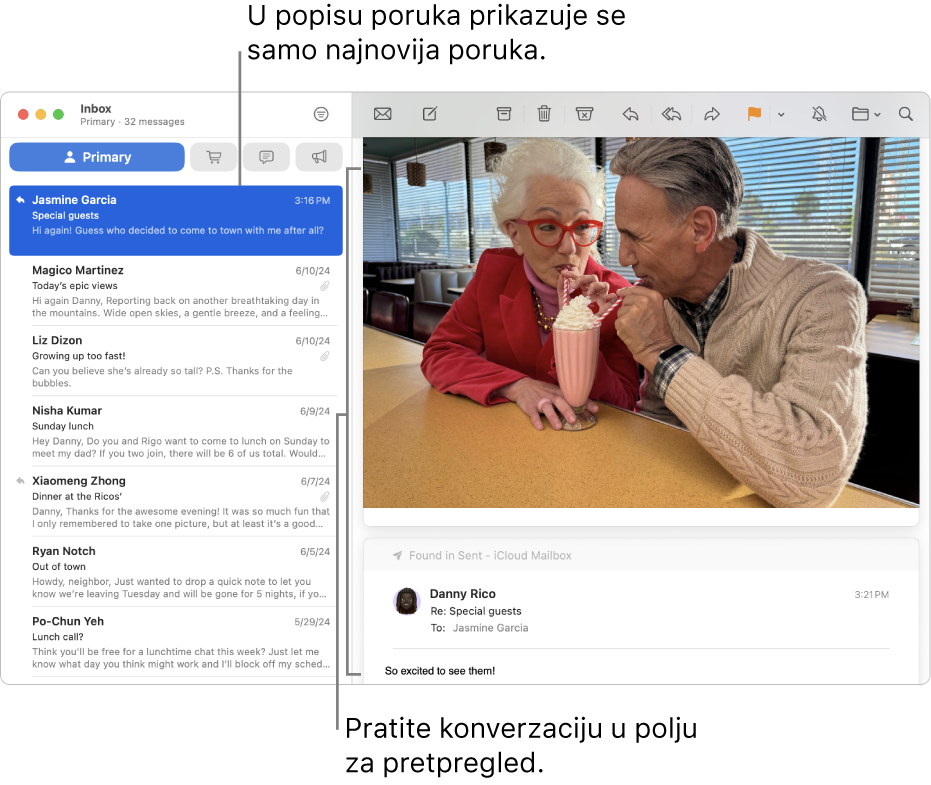Open Xiaomeng Zhong's Dinner at the Ricos' email

176,502
